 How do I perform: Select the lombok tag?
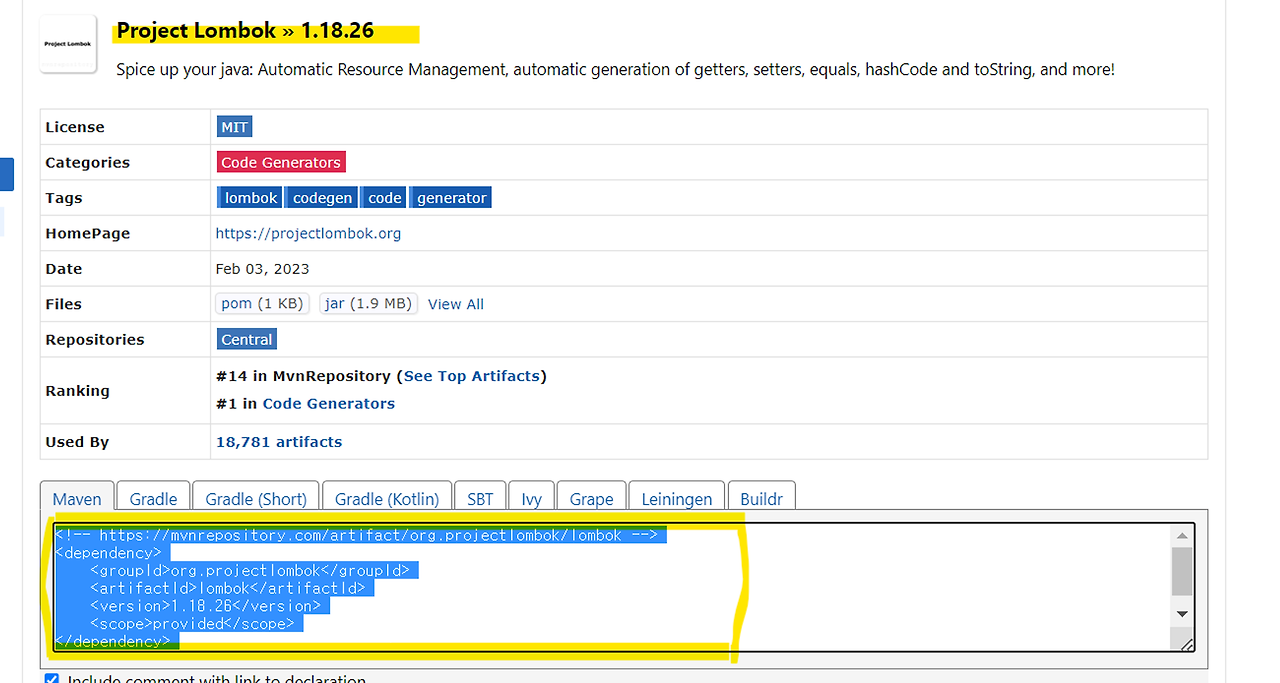tap(250, 198)
